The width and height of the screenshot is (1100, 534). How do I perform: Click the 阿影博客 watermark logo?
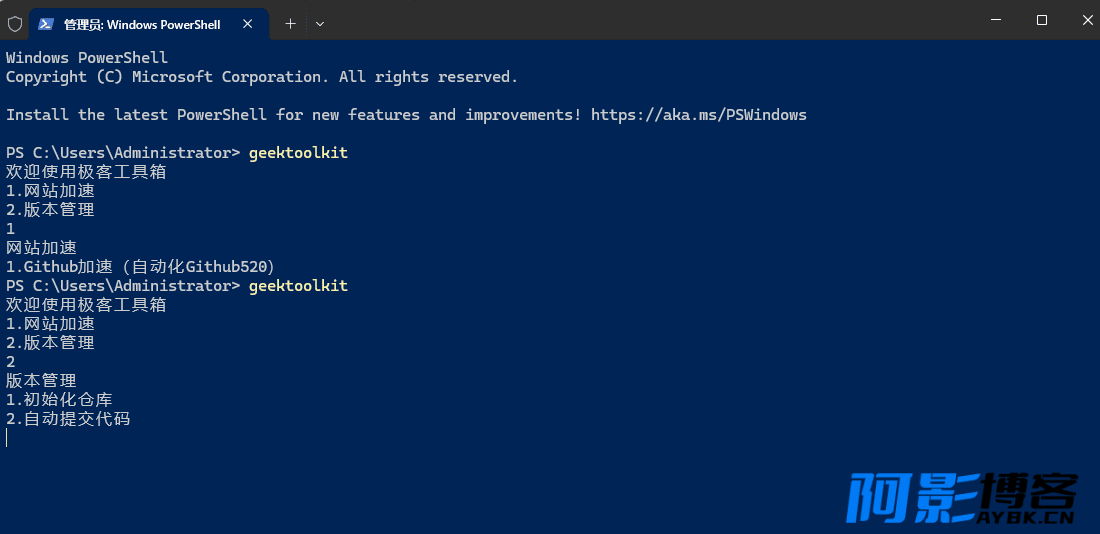[x=962, y=498]
